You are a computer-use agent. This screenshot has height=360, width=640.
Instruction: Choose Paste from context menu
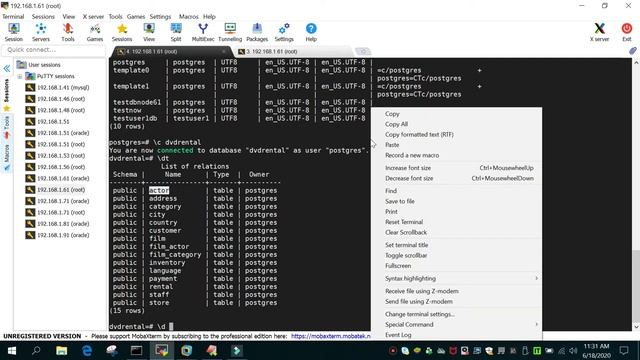(457, 145)
